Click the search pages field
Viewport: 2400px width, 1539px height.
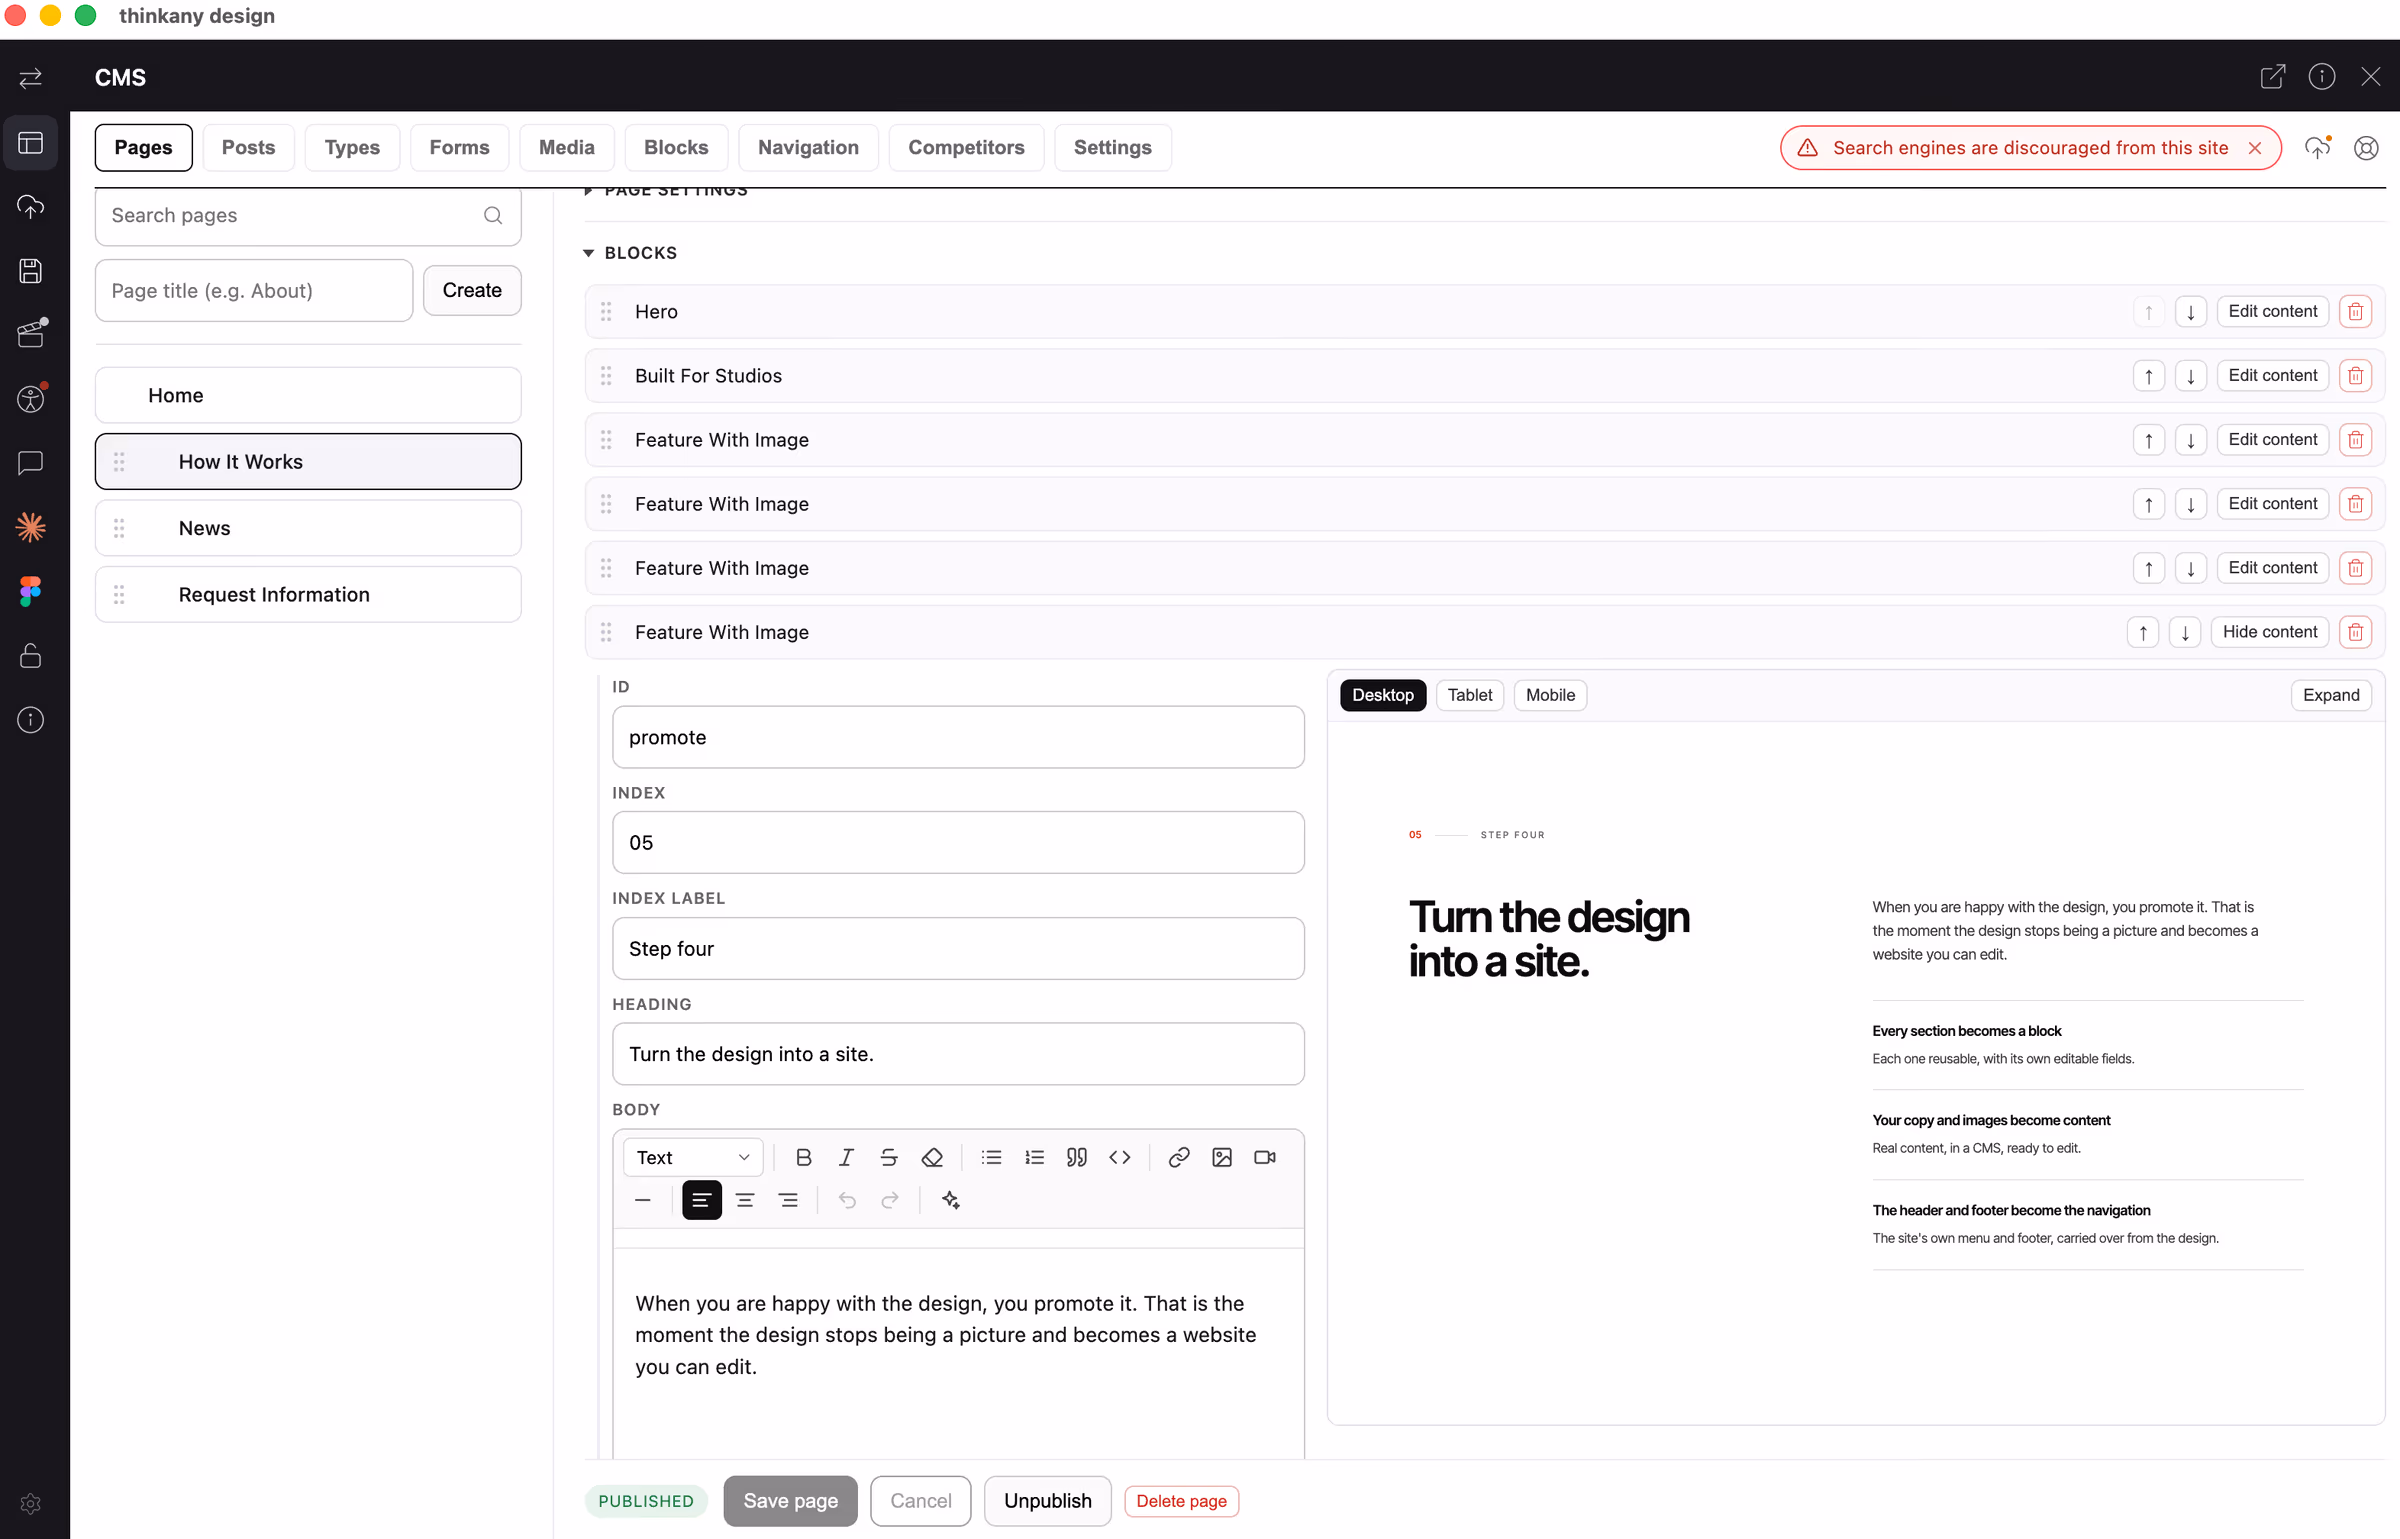pyautogui.click(x=308, y=215)
